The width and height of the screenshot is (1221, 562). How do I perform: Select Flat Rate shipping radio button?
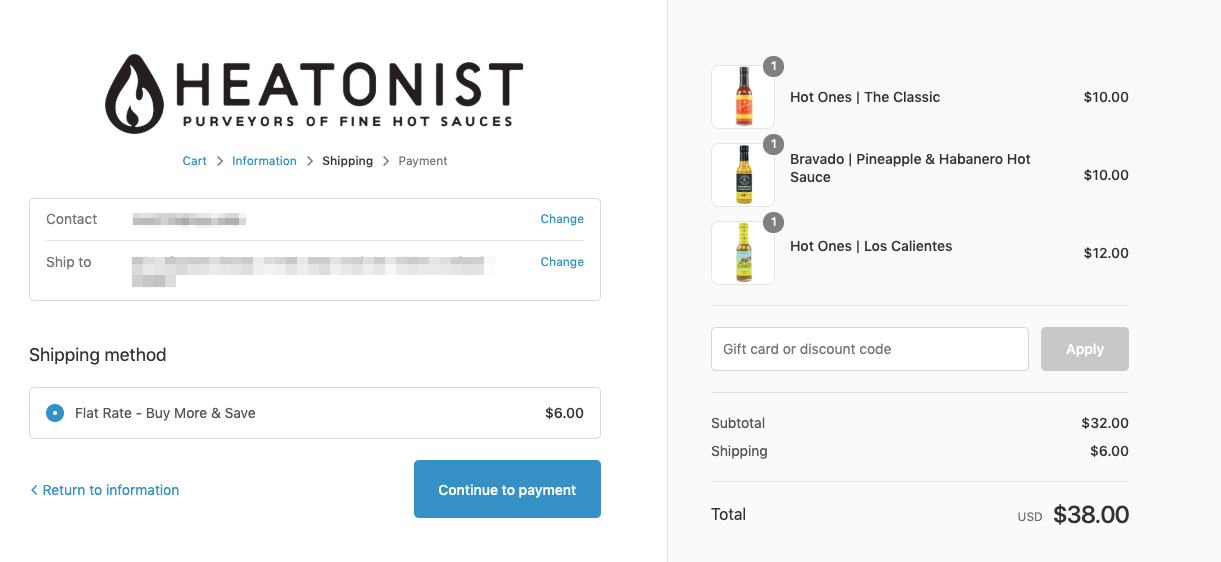(55, 413)
